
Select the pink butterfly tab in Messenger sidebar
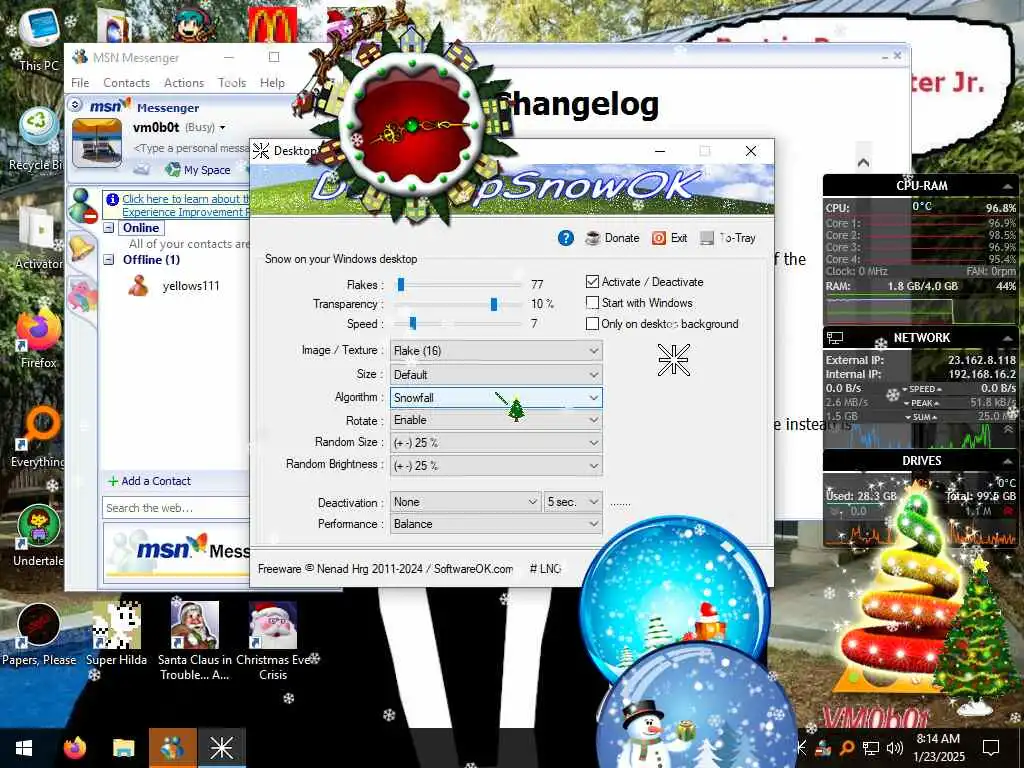point(82,295)
